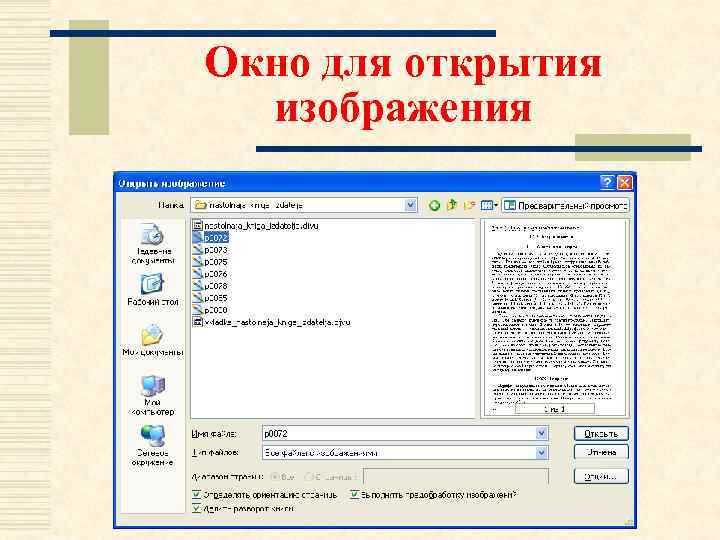Select file p0085

(210, 298)
